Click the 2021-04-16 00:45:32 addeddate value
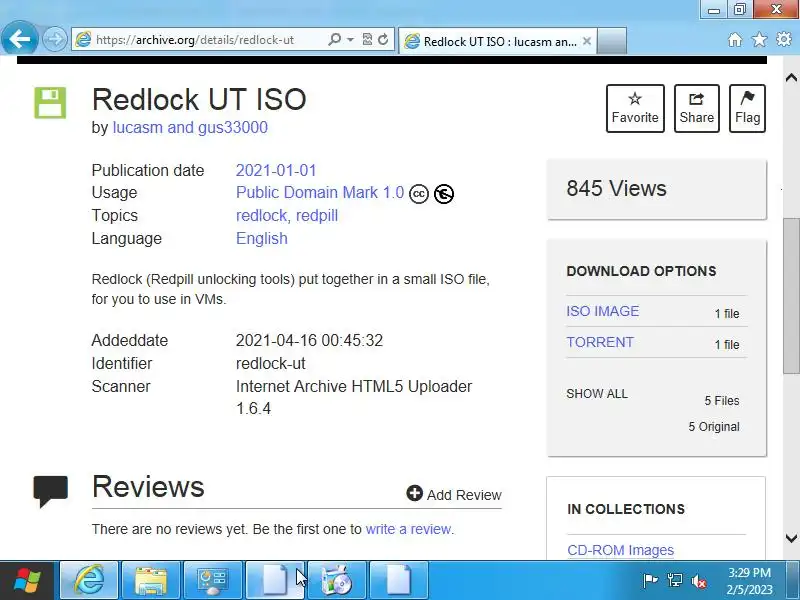The height and width of the screenshot is (600, 800). click(x=309, y=340)
